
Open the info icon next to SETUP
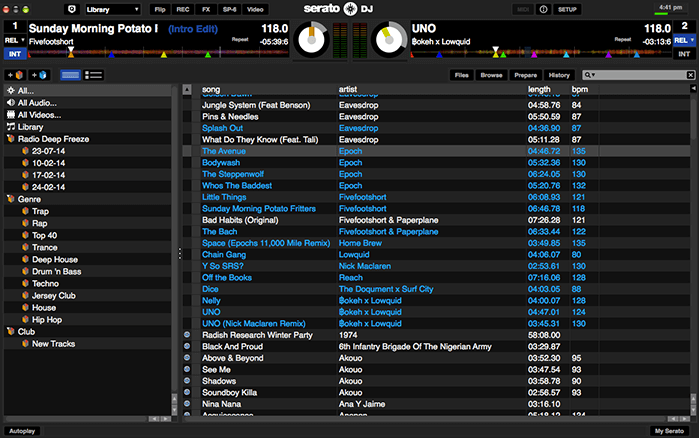click(x=543, y=9)
